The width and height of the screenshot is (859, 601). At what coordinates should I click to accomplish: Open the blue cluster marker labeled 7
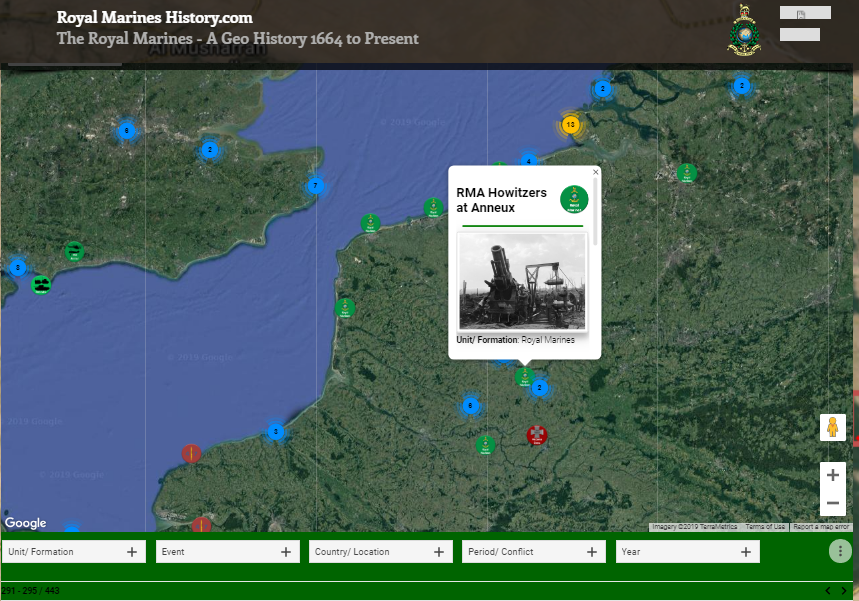(315, 186)
